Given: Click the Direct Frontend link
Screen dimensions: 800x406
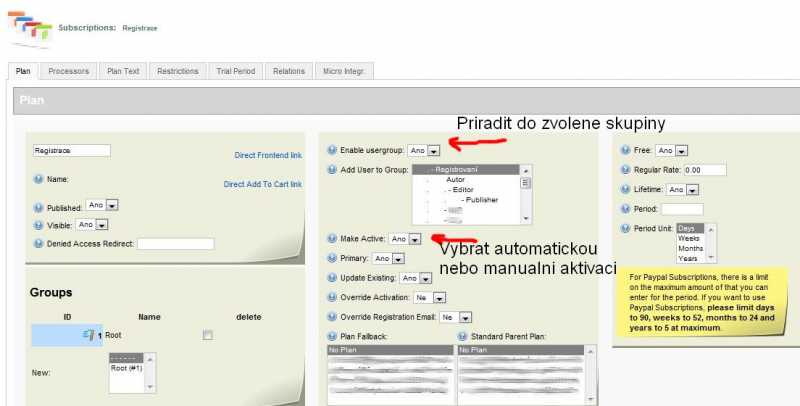Looking at the screenshot, I should [267, 155].
